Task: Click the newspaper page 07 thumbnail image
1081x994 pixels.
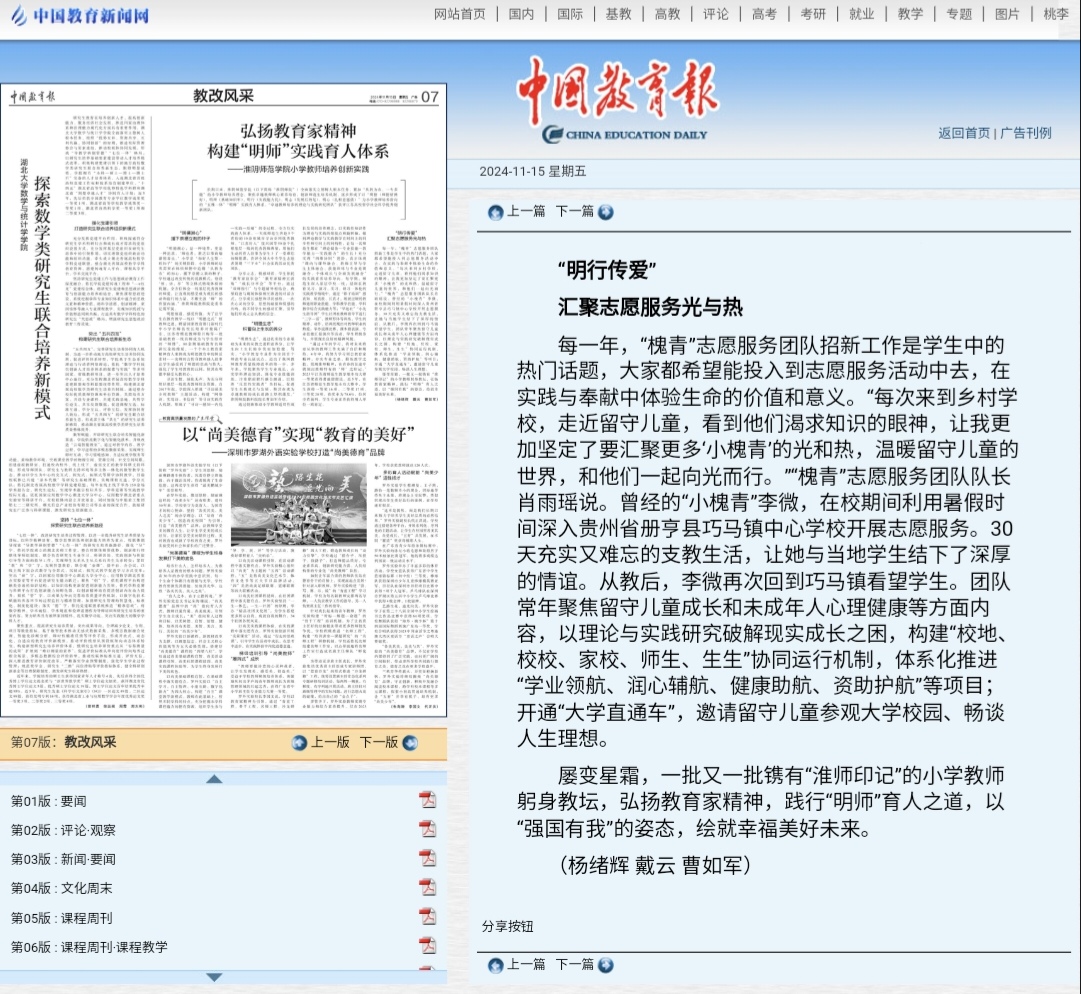Action: 224,400
